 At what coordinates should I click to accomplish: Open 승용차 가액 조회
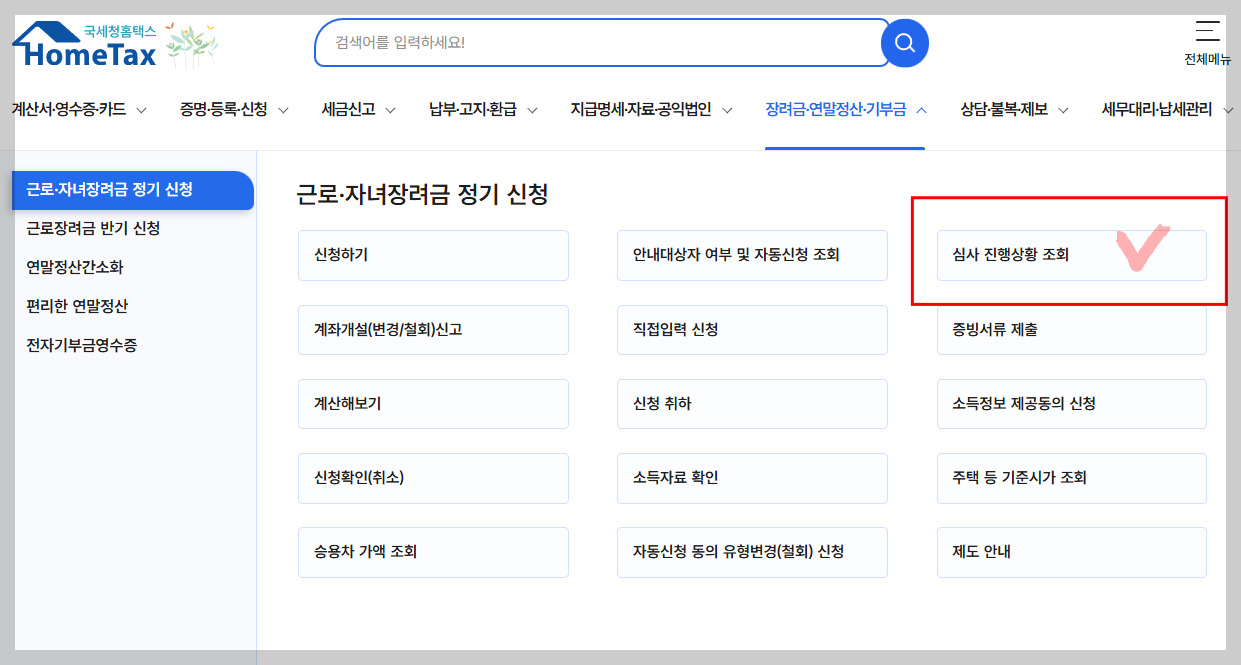pyautogui.click(x=433, y=551)
